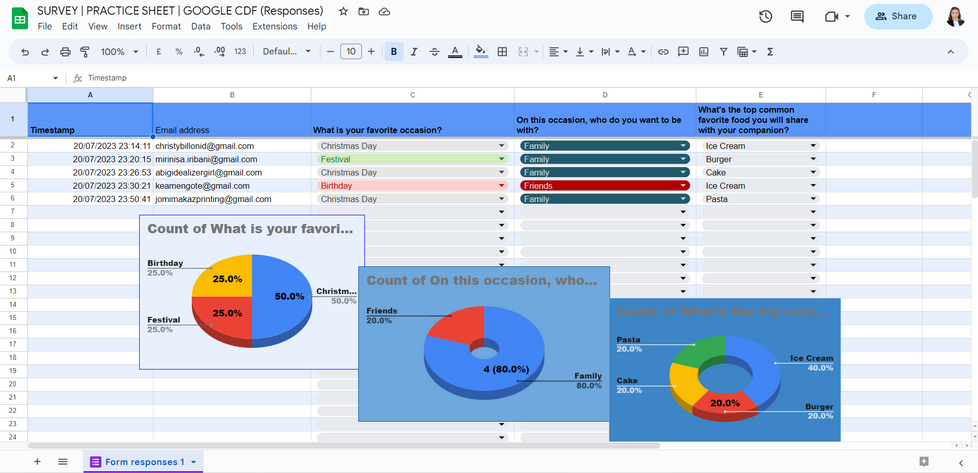Collapse the toolbar with the chevron
Screen dimensions: 978x473
[x=951, y=52]
